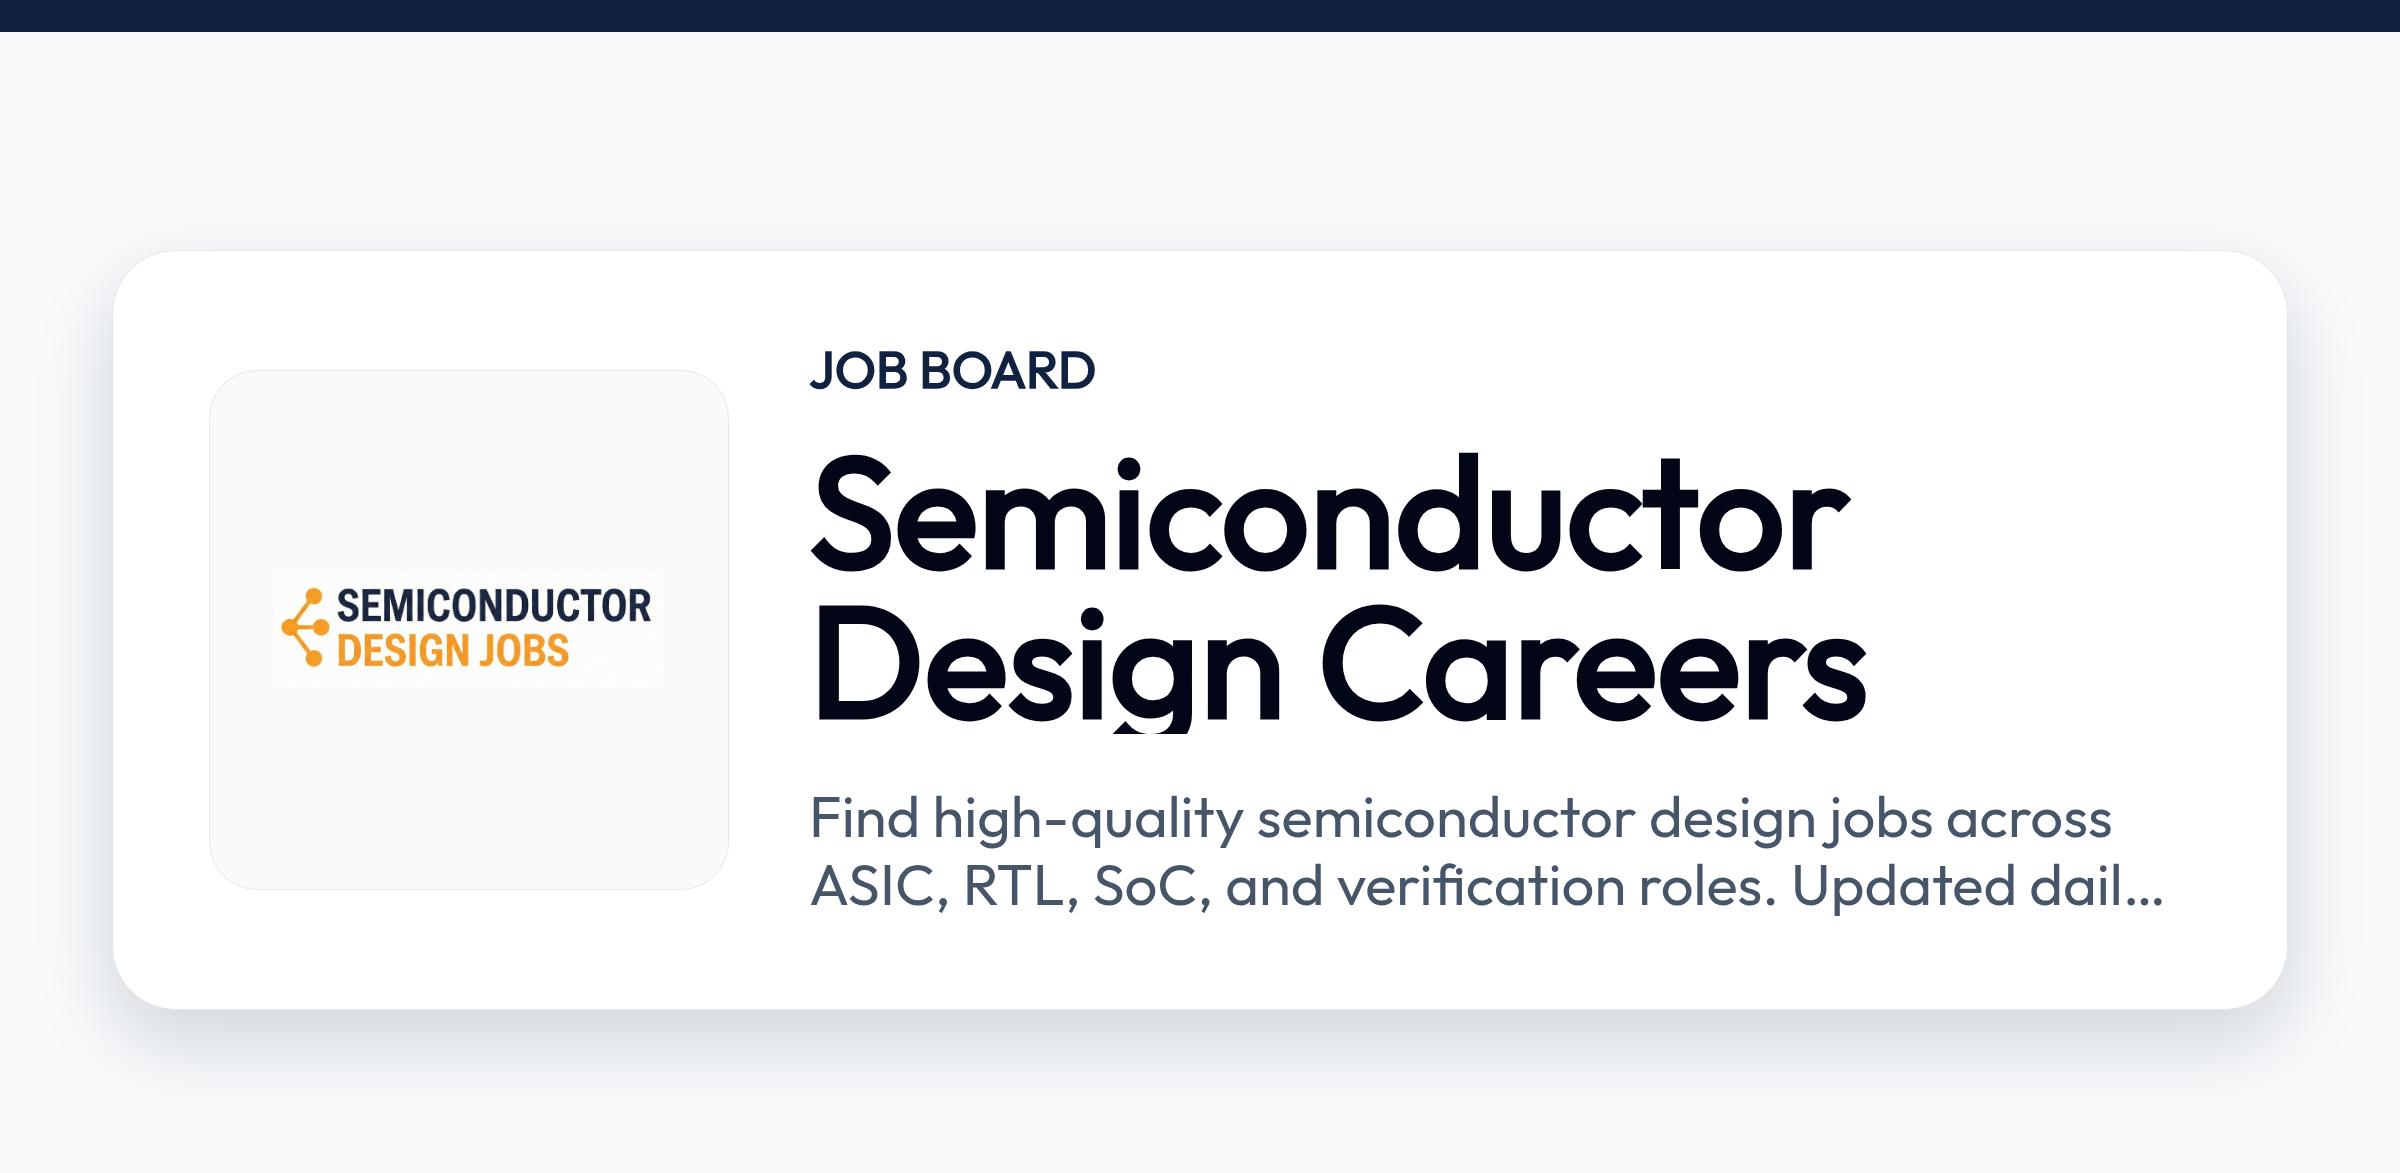Open the Semiconductor Design Jobs logo tile
The height and width of the screenshot is (1173, 2400).
469,630
